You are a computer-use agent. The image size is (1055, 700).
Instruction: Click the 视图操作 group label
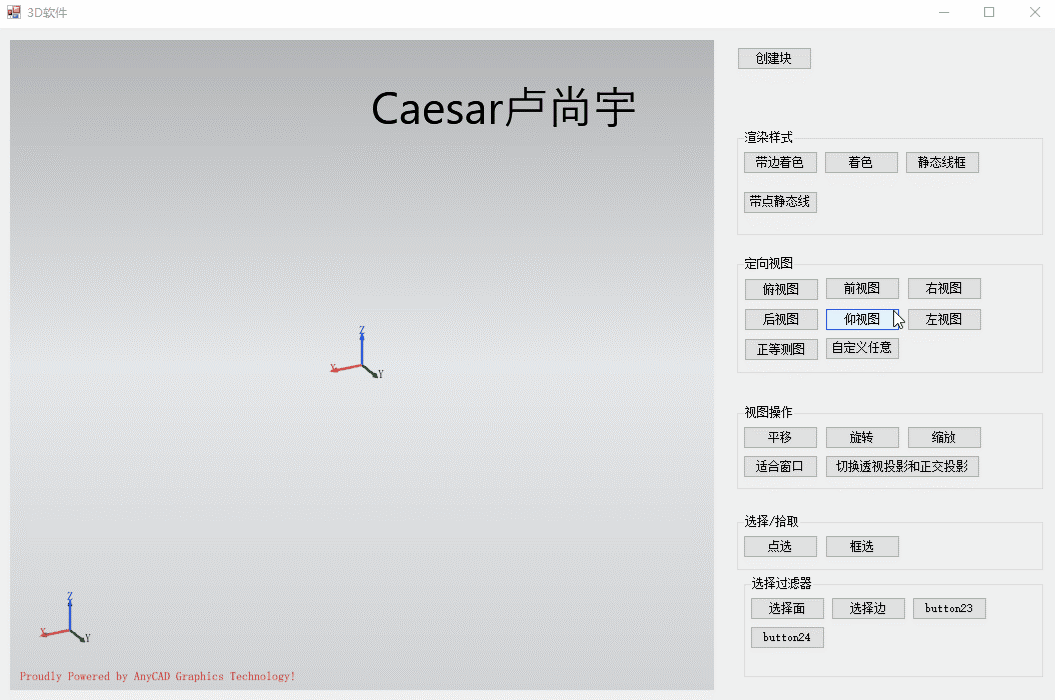pyautogui.click(x=768, y=412)
